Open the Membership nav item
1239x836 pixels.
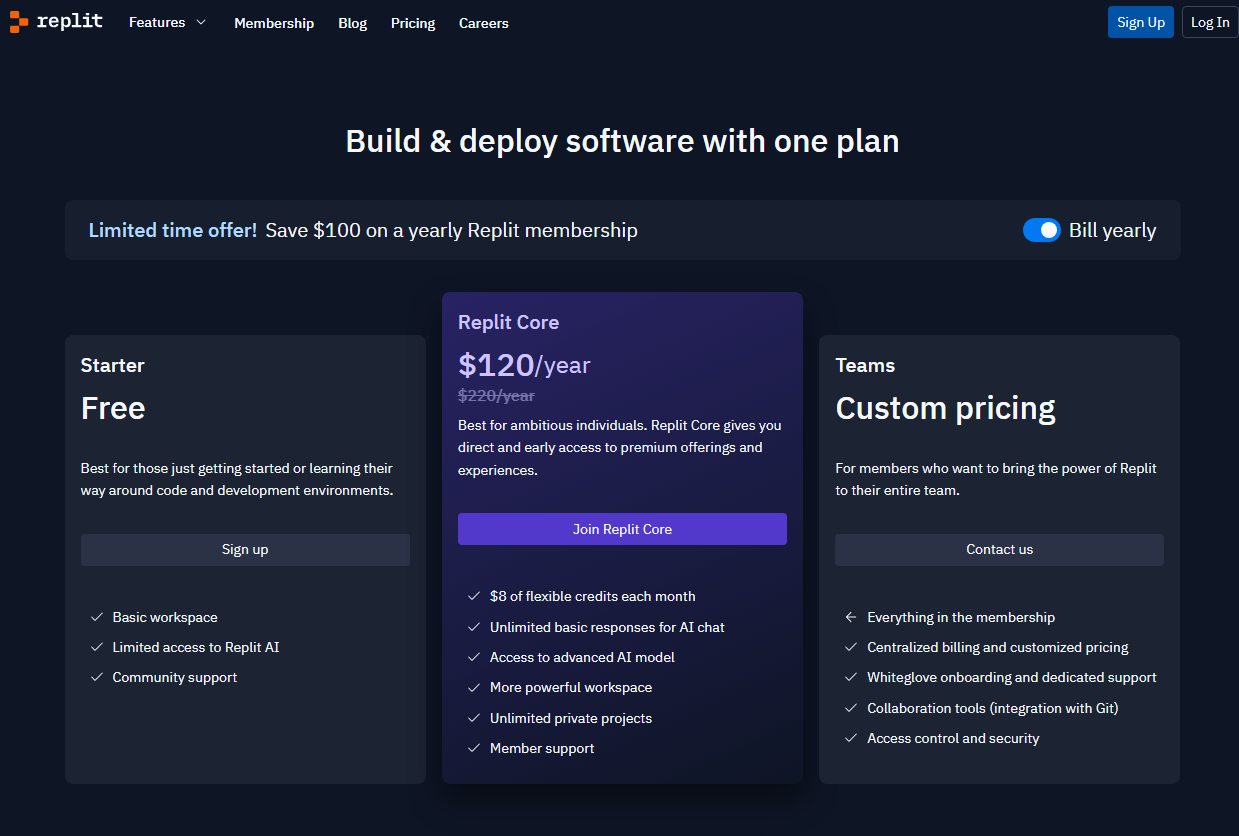point(274,23)
